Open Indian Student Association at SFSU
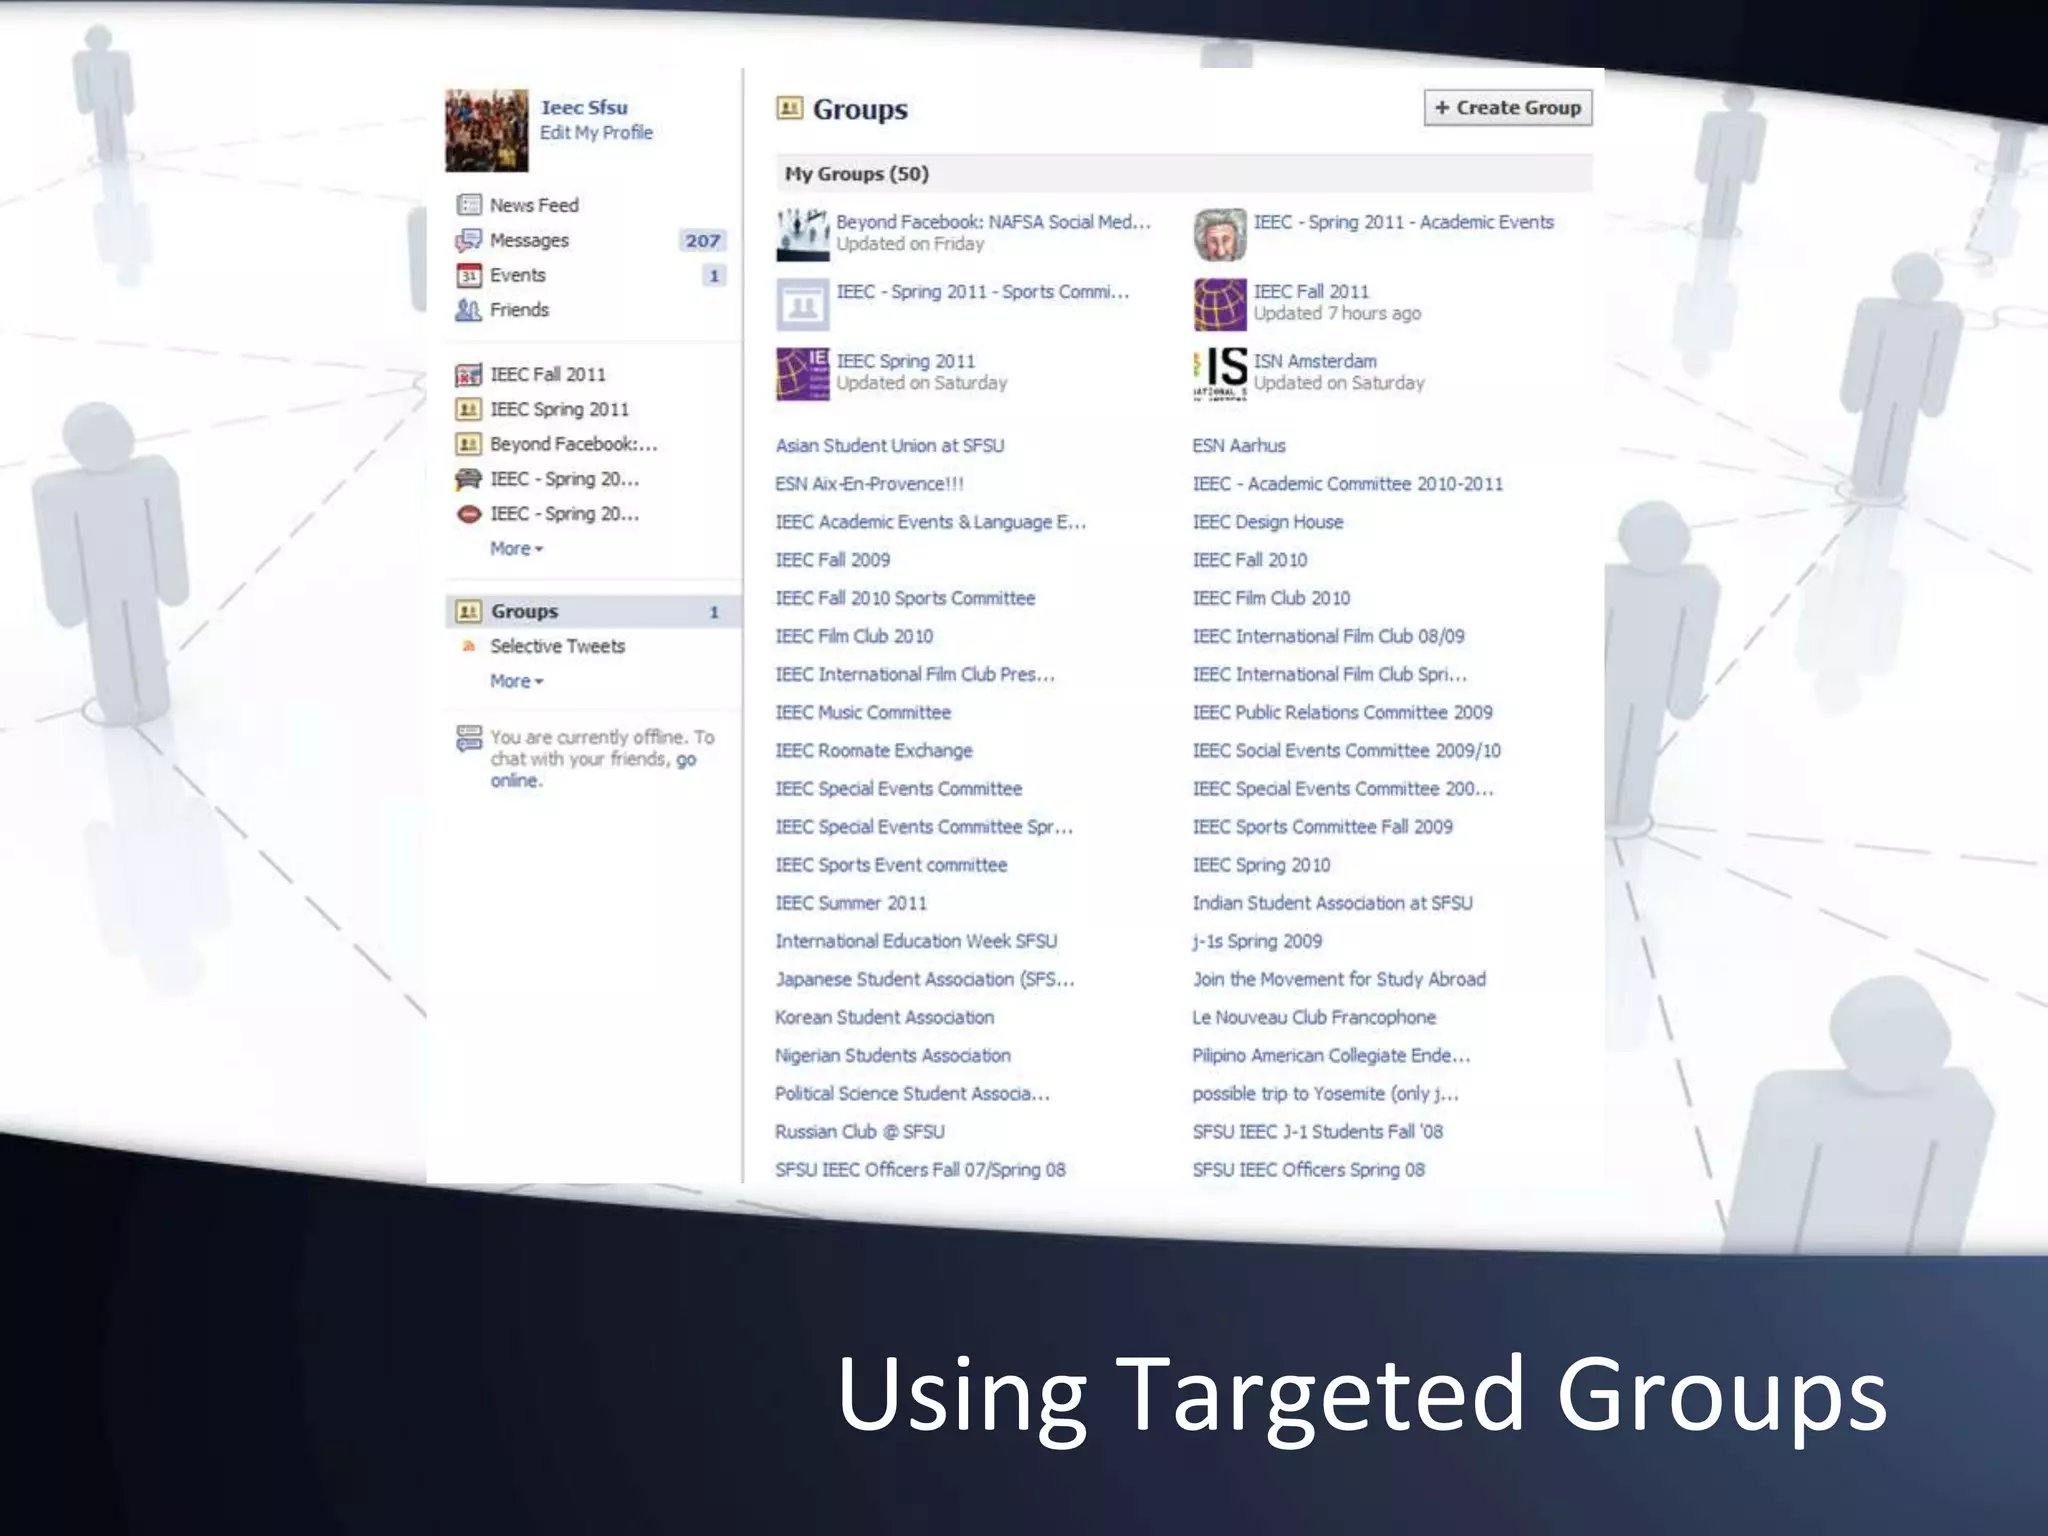This screenshot has width=2048, height=1536. [1332, 903]
